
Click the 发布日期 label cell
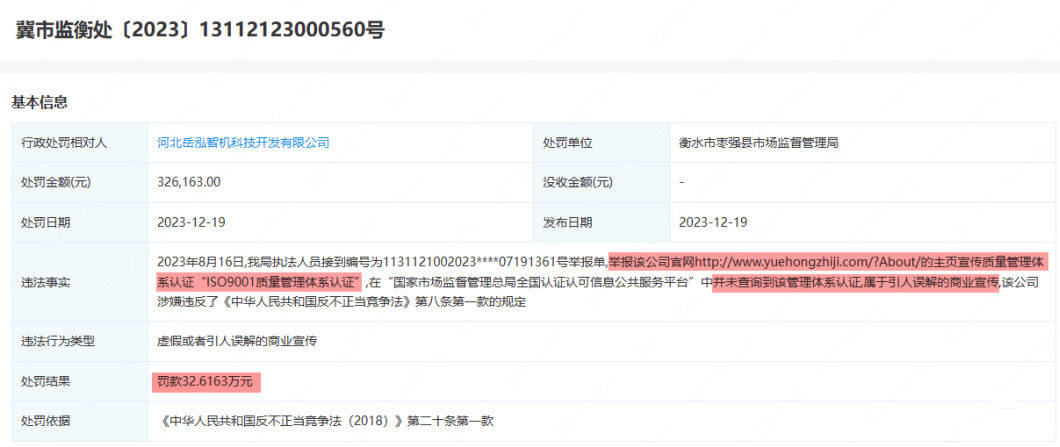601,222
